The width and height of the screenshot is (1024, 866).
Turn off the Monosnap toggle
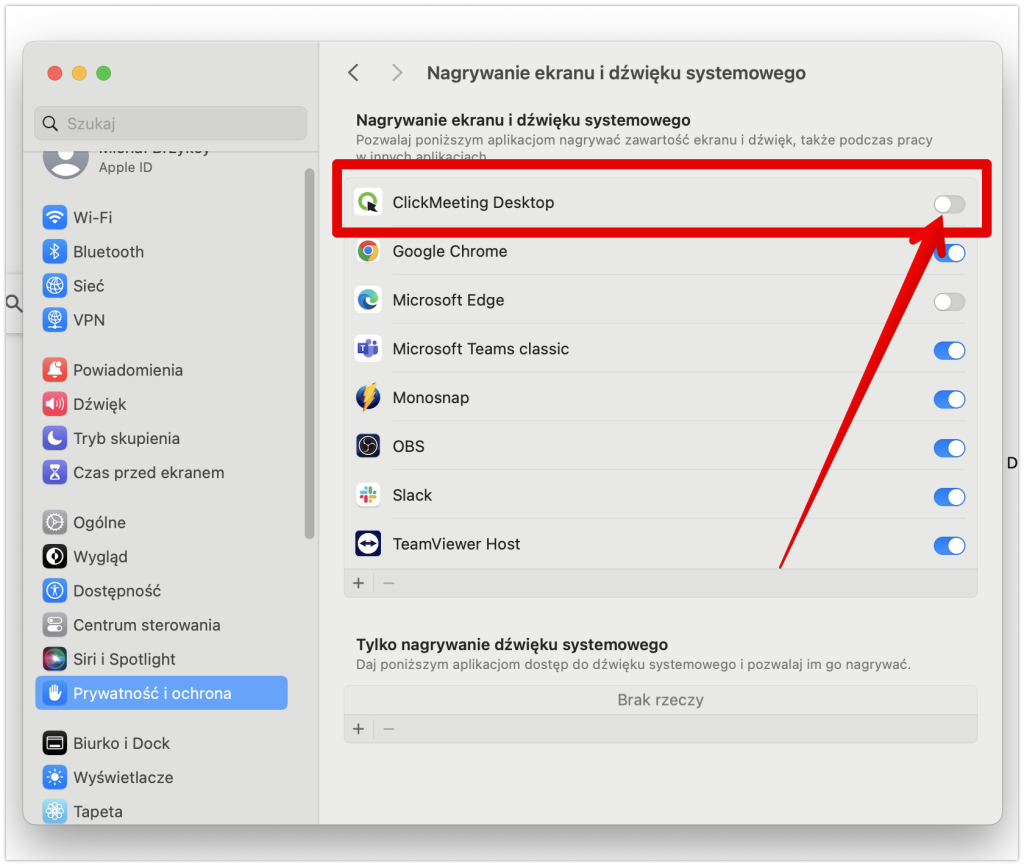click(x=950, y=399)
